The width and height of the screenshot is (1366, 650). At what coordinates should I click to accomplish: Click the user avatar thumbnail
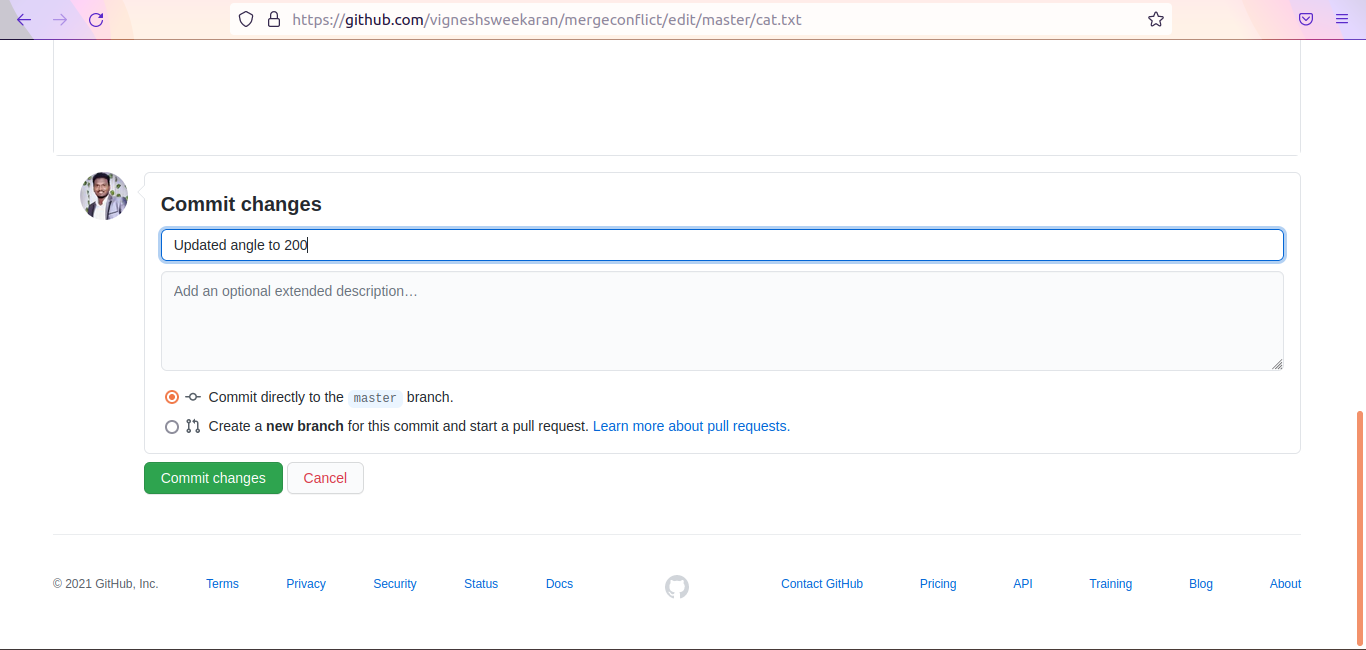pos(104,196)
